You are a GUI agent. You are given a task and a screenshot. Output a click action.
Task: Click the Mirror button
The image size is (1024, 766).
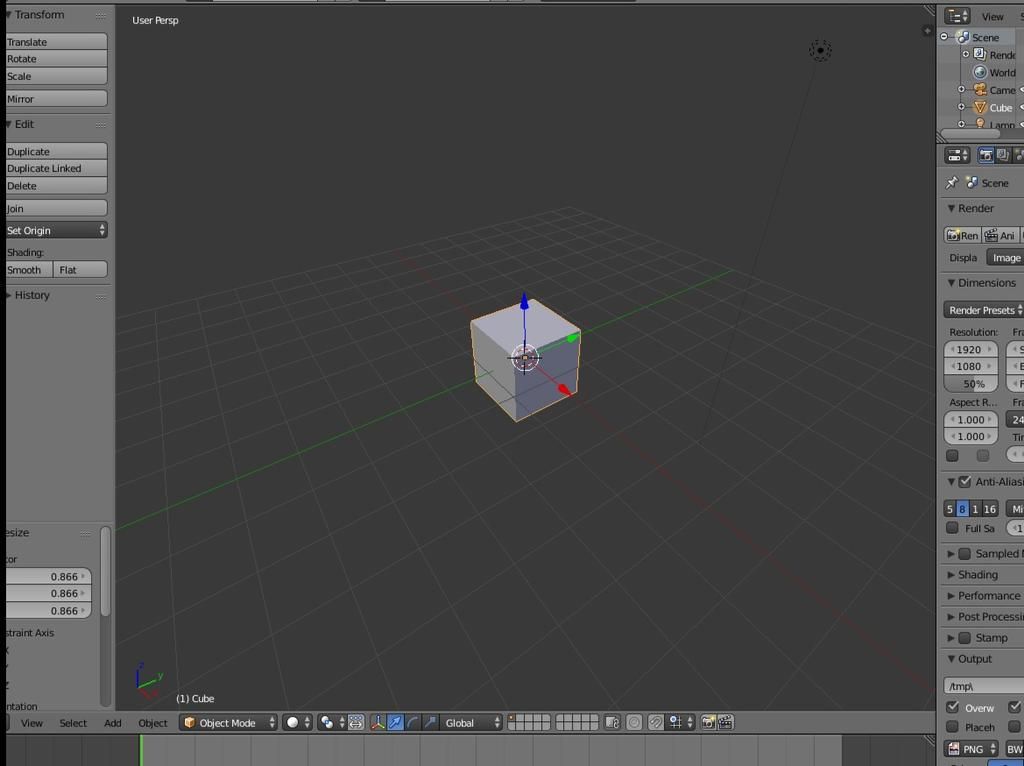[56, 99]
